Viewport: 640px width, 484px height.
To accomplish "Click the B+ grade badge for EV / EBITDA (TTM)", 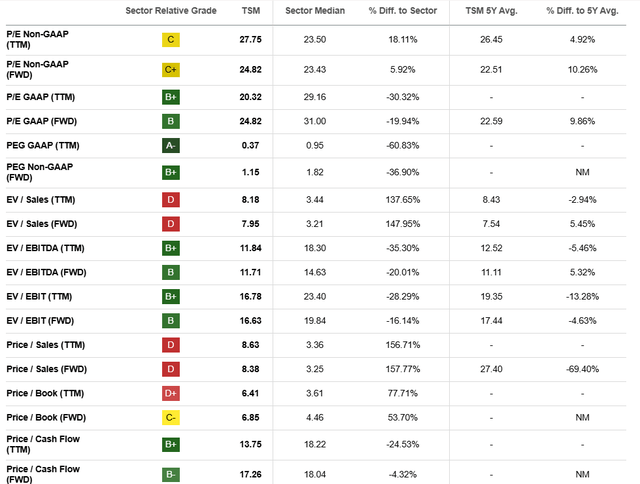I will pos(171,247).
